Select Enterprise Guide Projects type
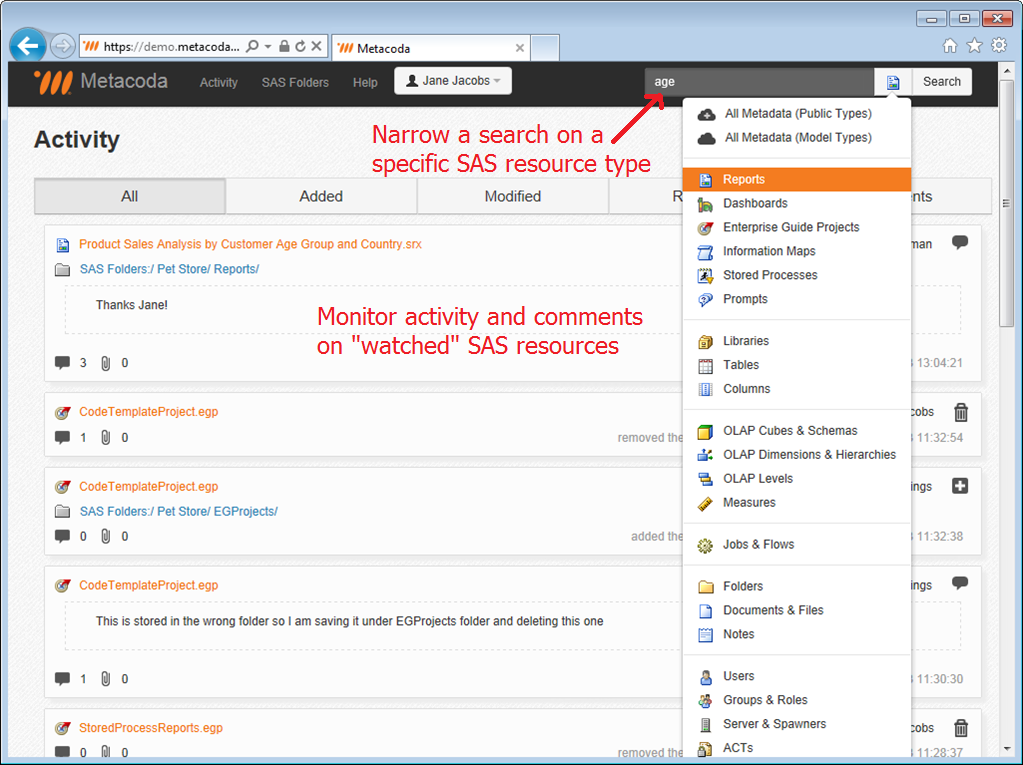This screenshot has height=765, width=1023. pos(797,227)
